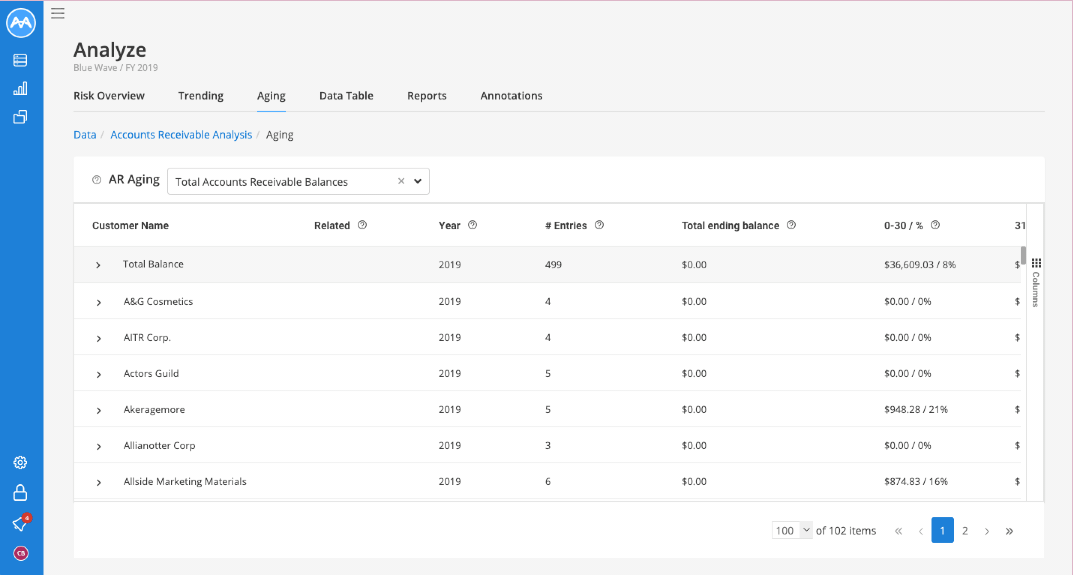Open the announcements megaphone icon

21,524
